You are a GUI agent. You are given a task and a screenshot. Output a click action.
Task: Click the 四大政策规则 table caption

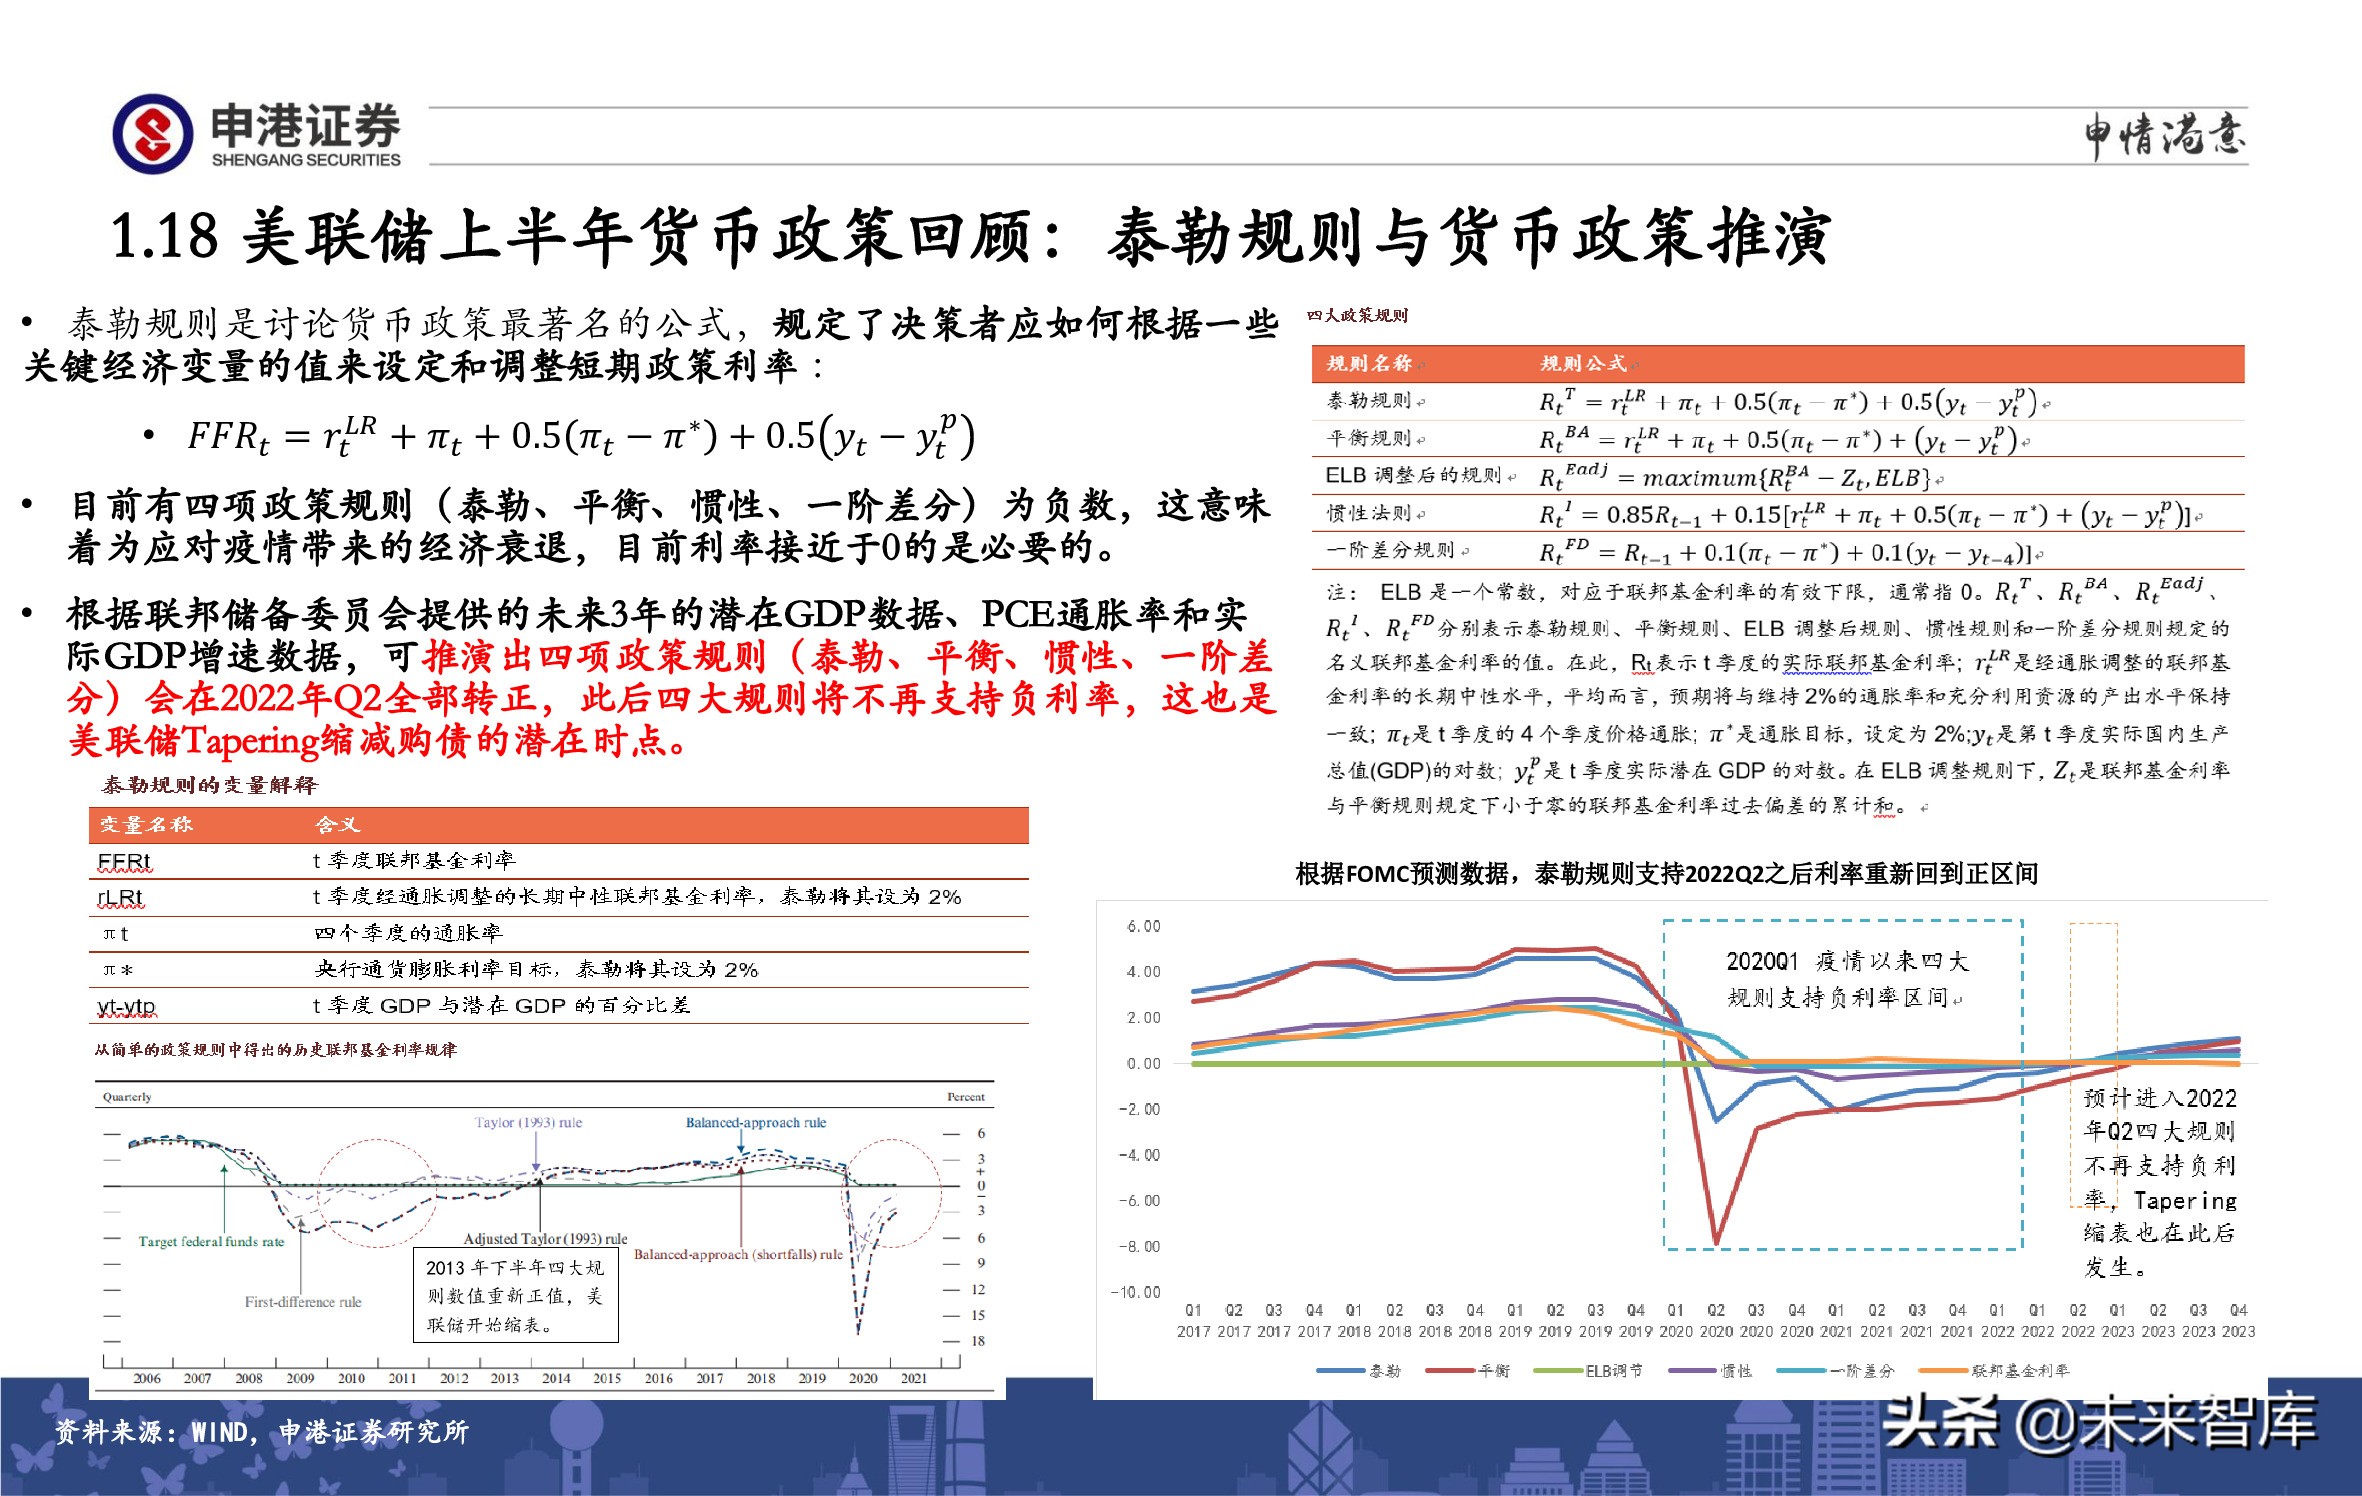click(1357, 316)
